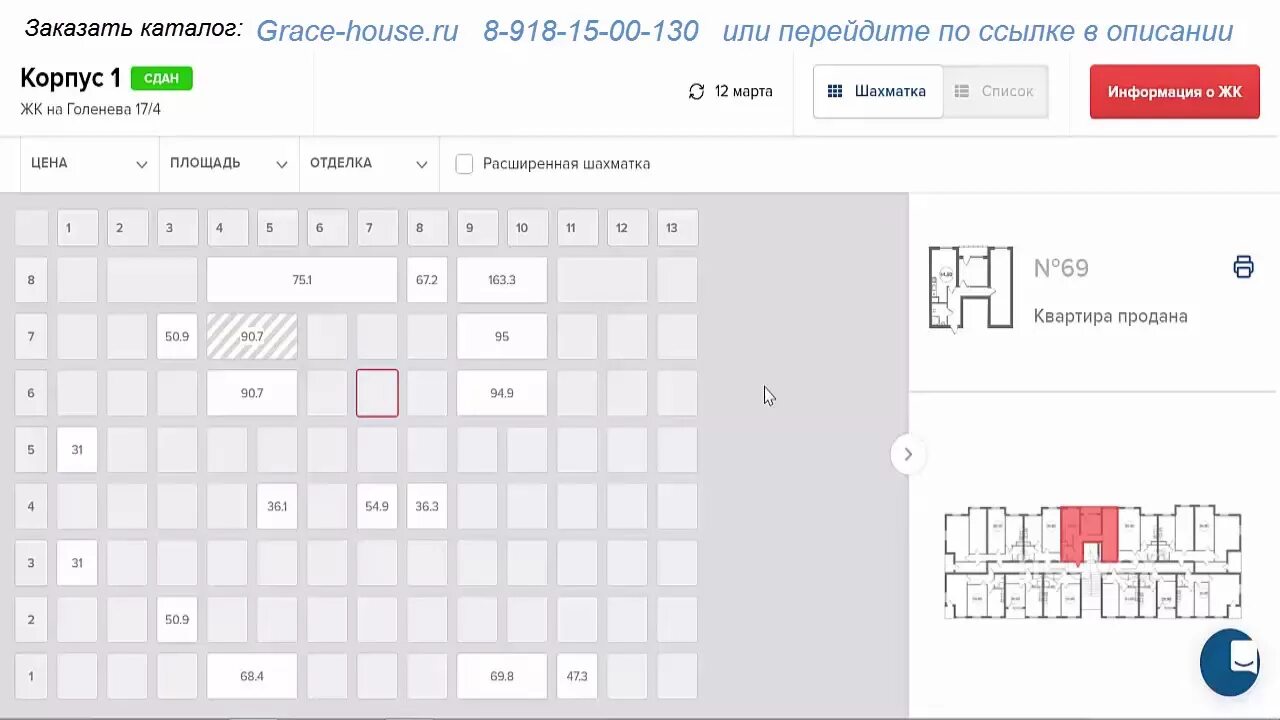Screen dimensions: 1280x720
Task: Click column header 1
Action: coord(77,228)
